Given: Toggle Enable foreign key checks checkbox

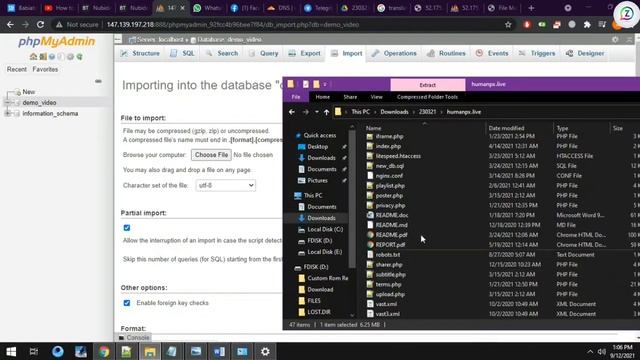Looking at the screenshot, I should [127, 303].
